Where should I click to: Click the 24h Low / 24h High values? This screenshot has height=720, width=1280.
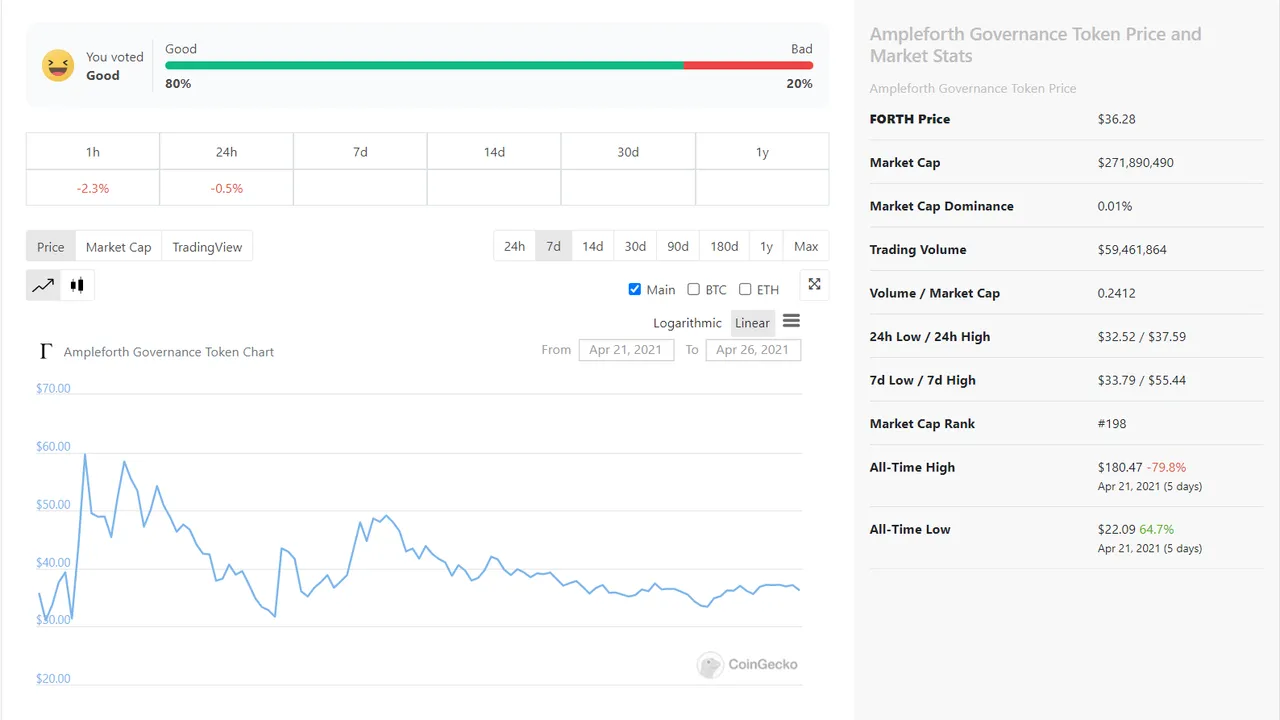point(1142,336)
